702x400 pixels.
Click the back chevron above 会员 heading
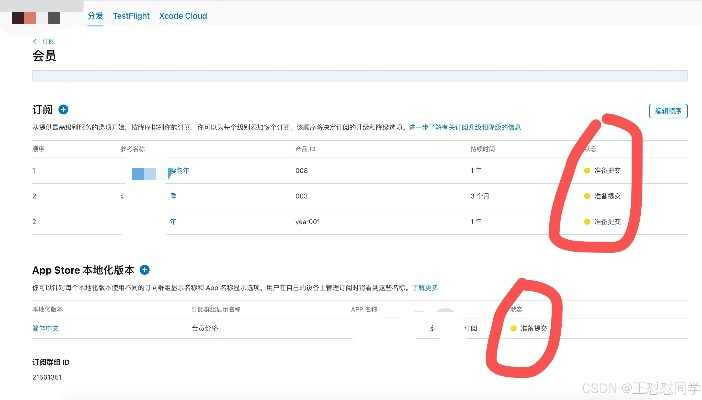point(37,42)
